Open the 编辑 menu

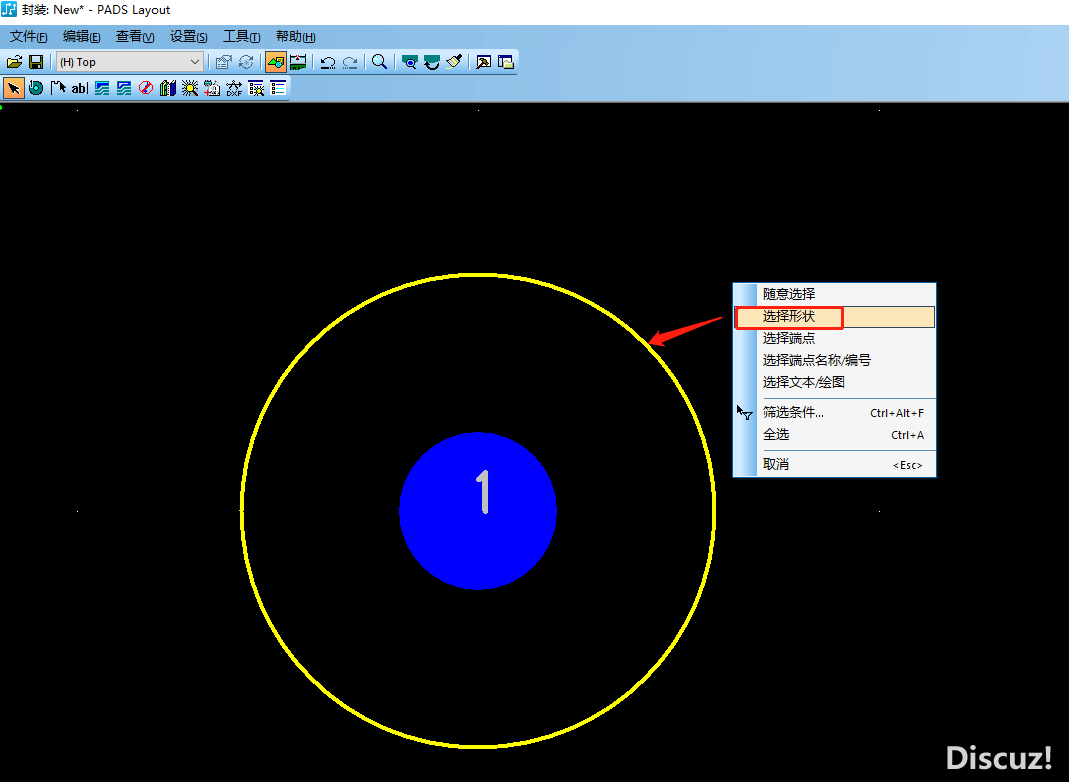coord(81,37)
